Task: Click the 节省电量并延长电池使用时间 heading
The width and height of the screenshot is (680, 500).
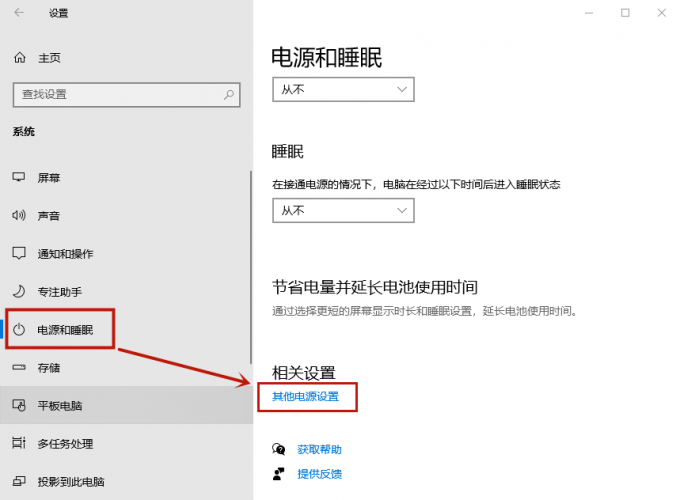Action: coord(375,287)
